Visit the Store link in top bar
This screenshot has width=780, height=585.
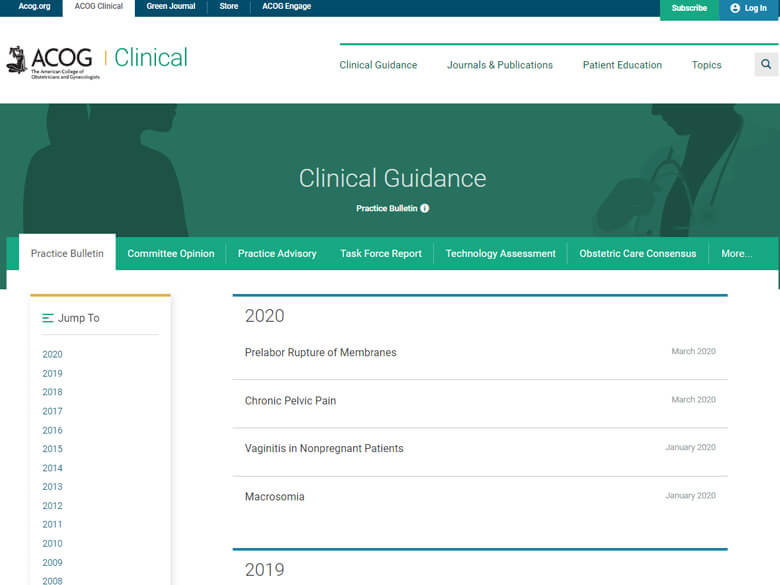pos(229,7)
